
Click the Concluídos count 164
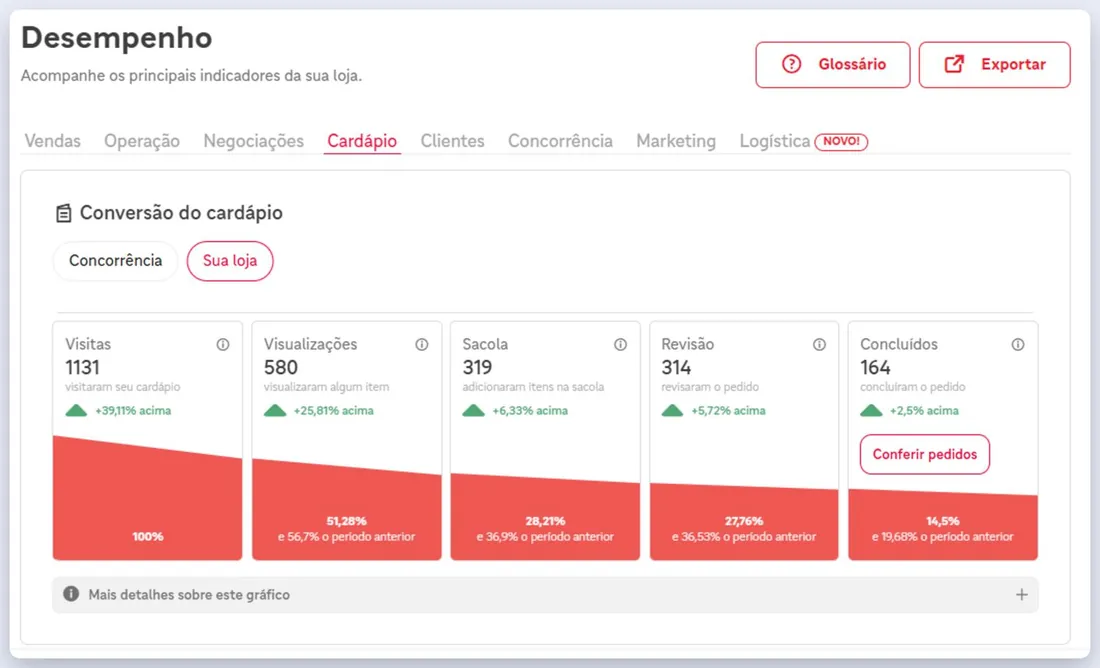[876, 368]
